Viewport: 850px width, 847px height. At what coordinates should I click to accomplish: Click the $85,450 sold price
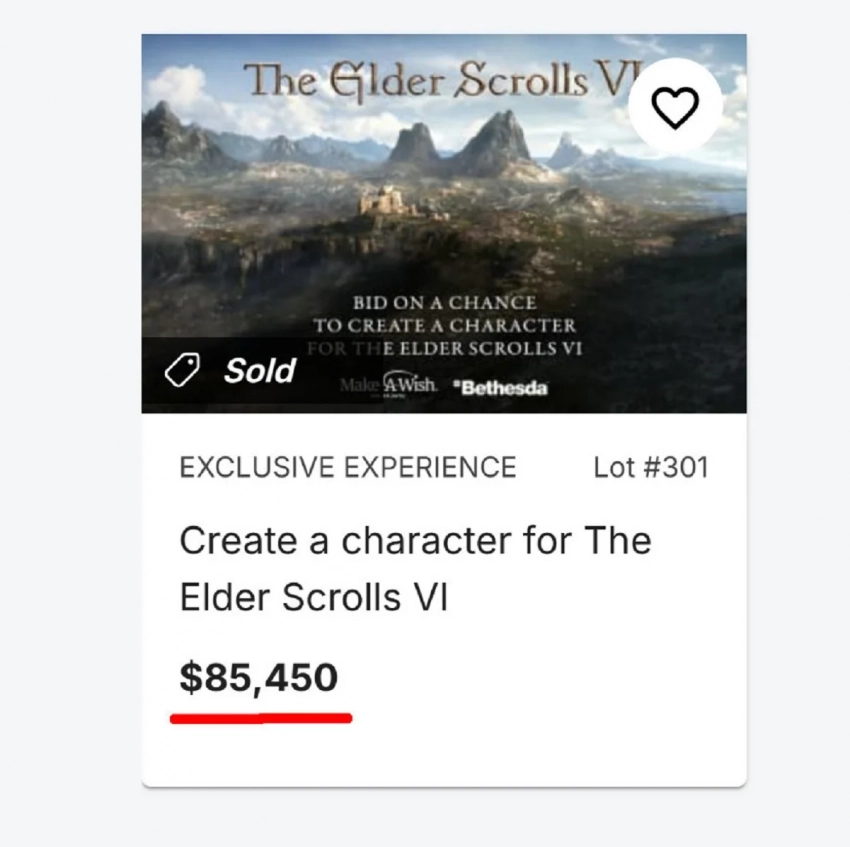pyautogui.click(x=259, y=678)
